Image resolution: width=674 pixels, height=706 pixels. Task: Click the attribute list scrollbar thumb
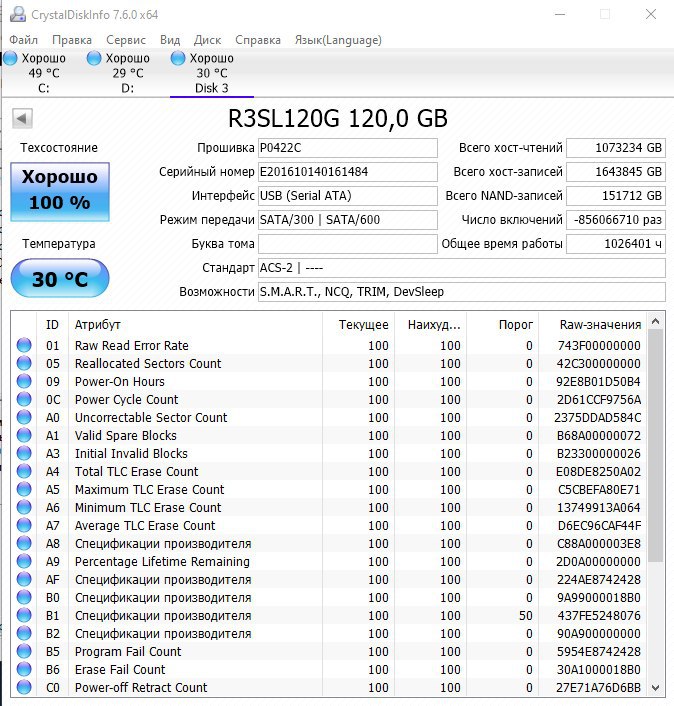click(x=656, y=445)
